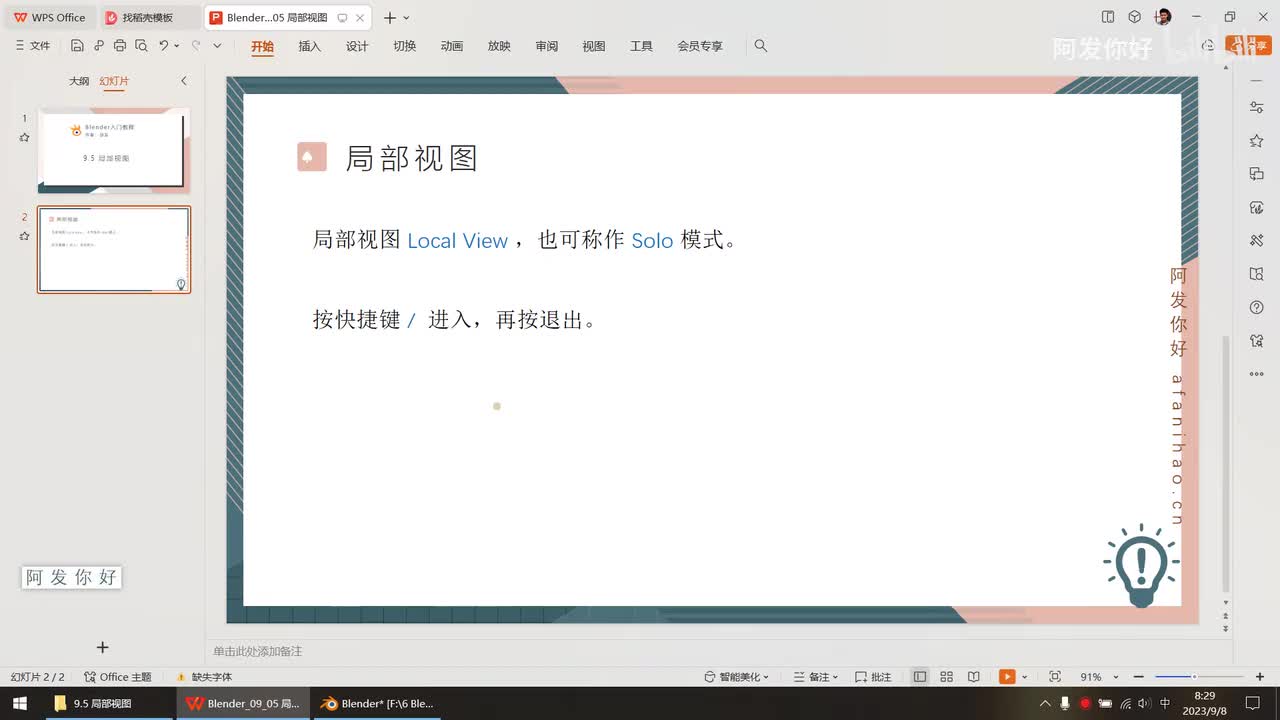Switch to the 大纲 outline tab
The image size is (1280, 720).
point(79,81)
